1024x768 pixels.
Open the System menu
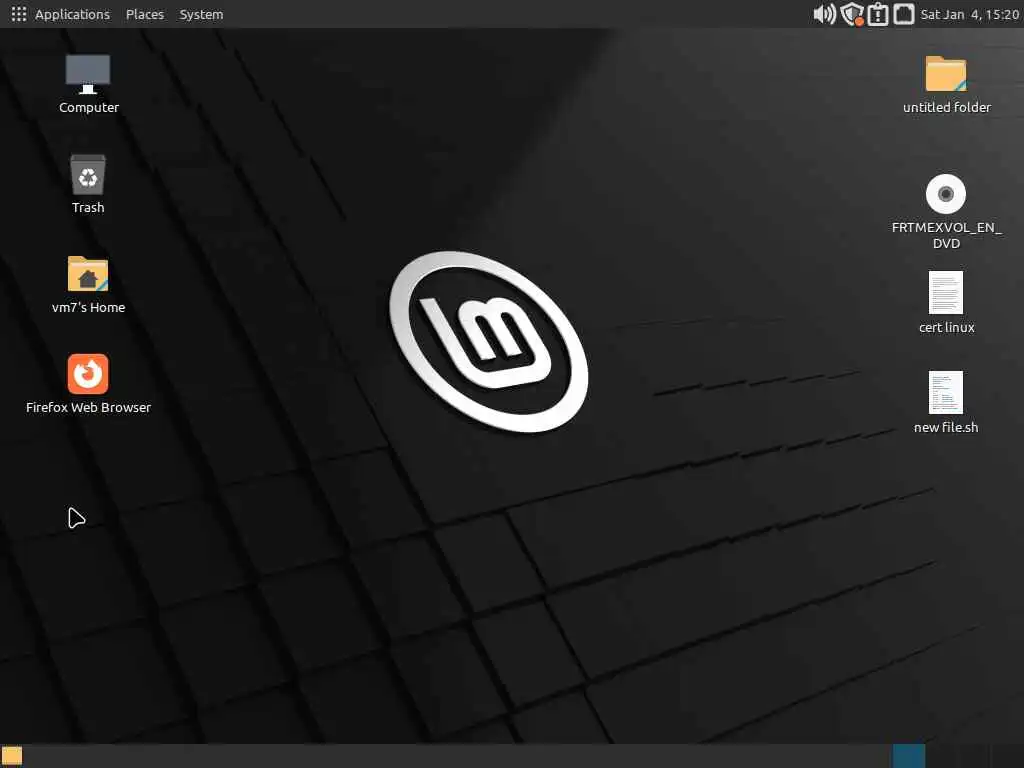coord(201,14)
